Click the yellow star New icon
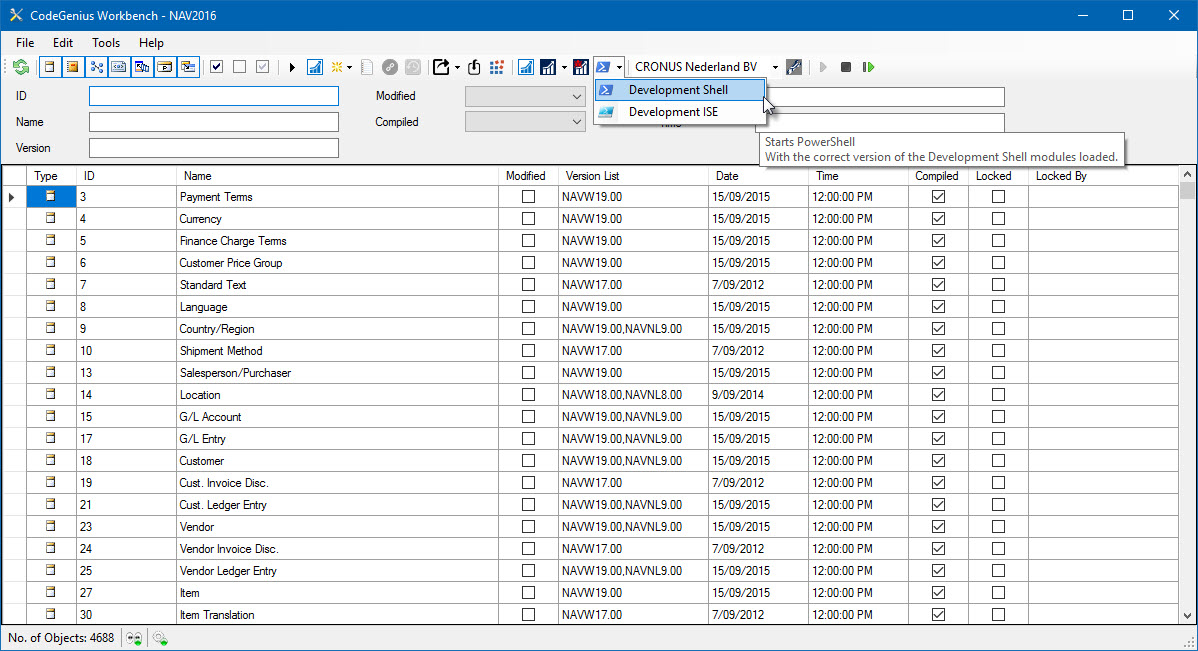The width and height of the screenshot is (1198, 651). coord(337,67)
